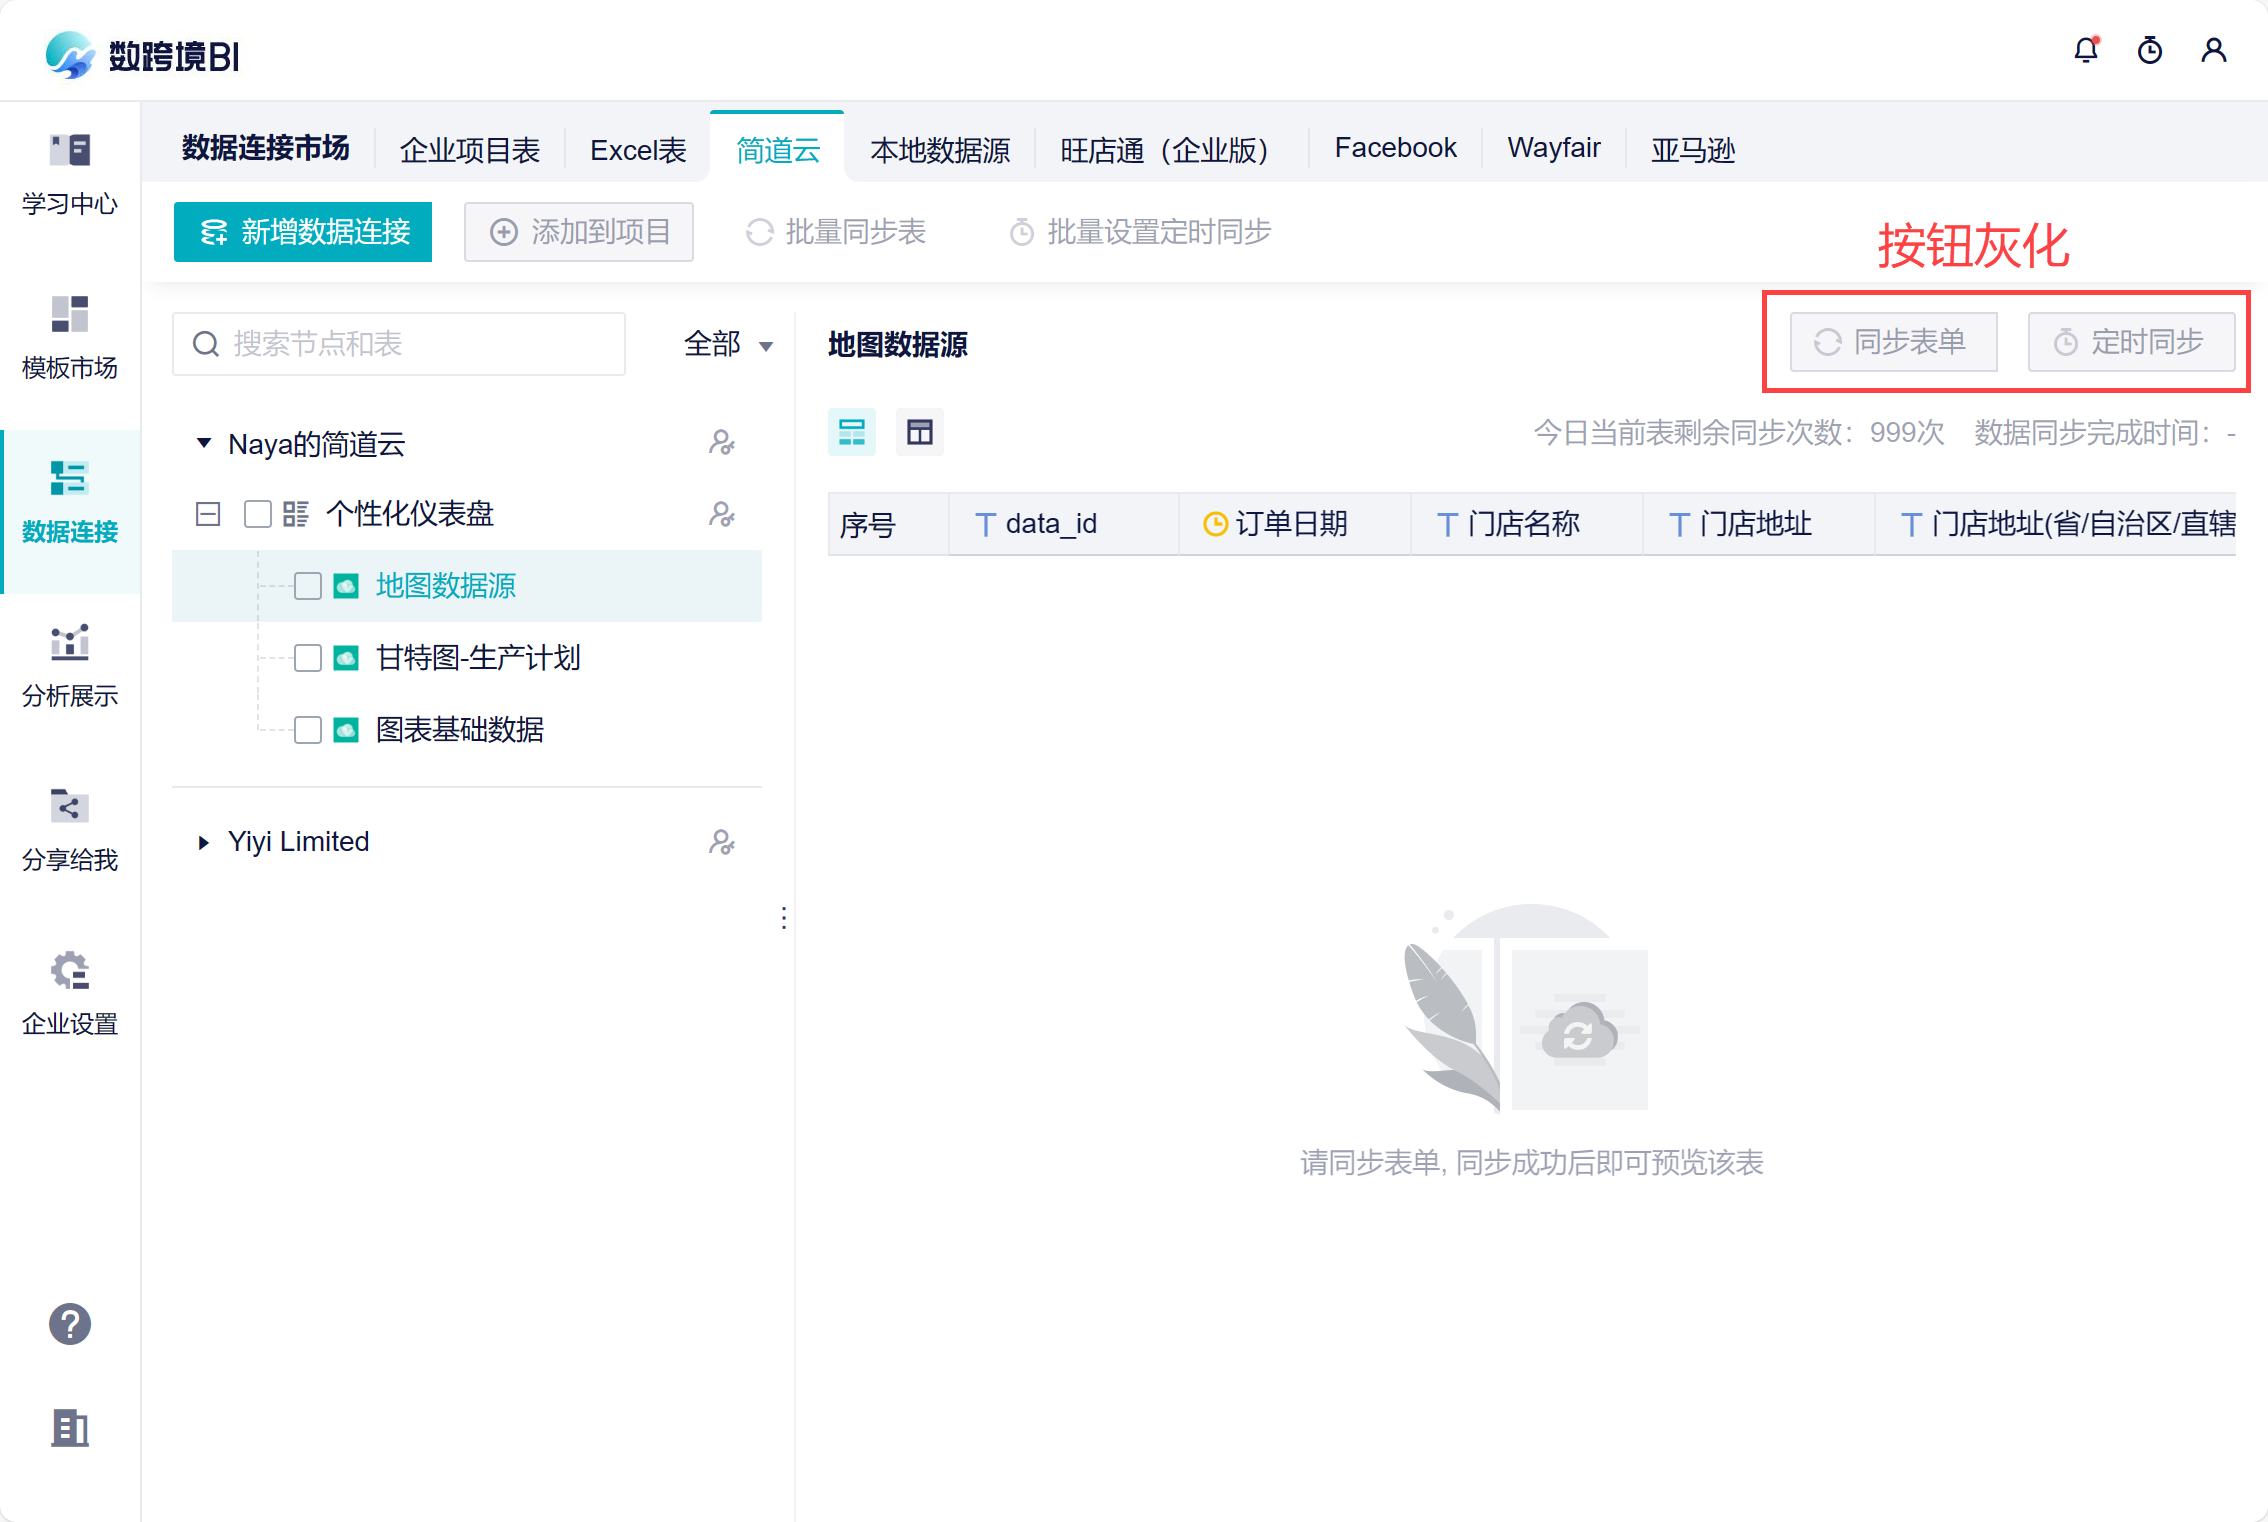Open 学习中心 in the sidebar
Image resolution: width=2268 pixels, height=1522 pixels.
point(70,175)
